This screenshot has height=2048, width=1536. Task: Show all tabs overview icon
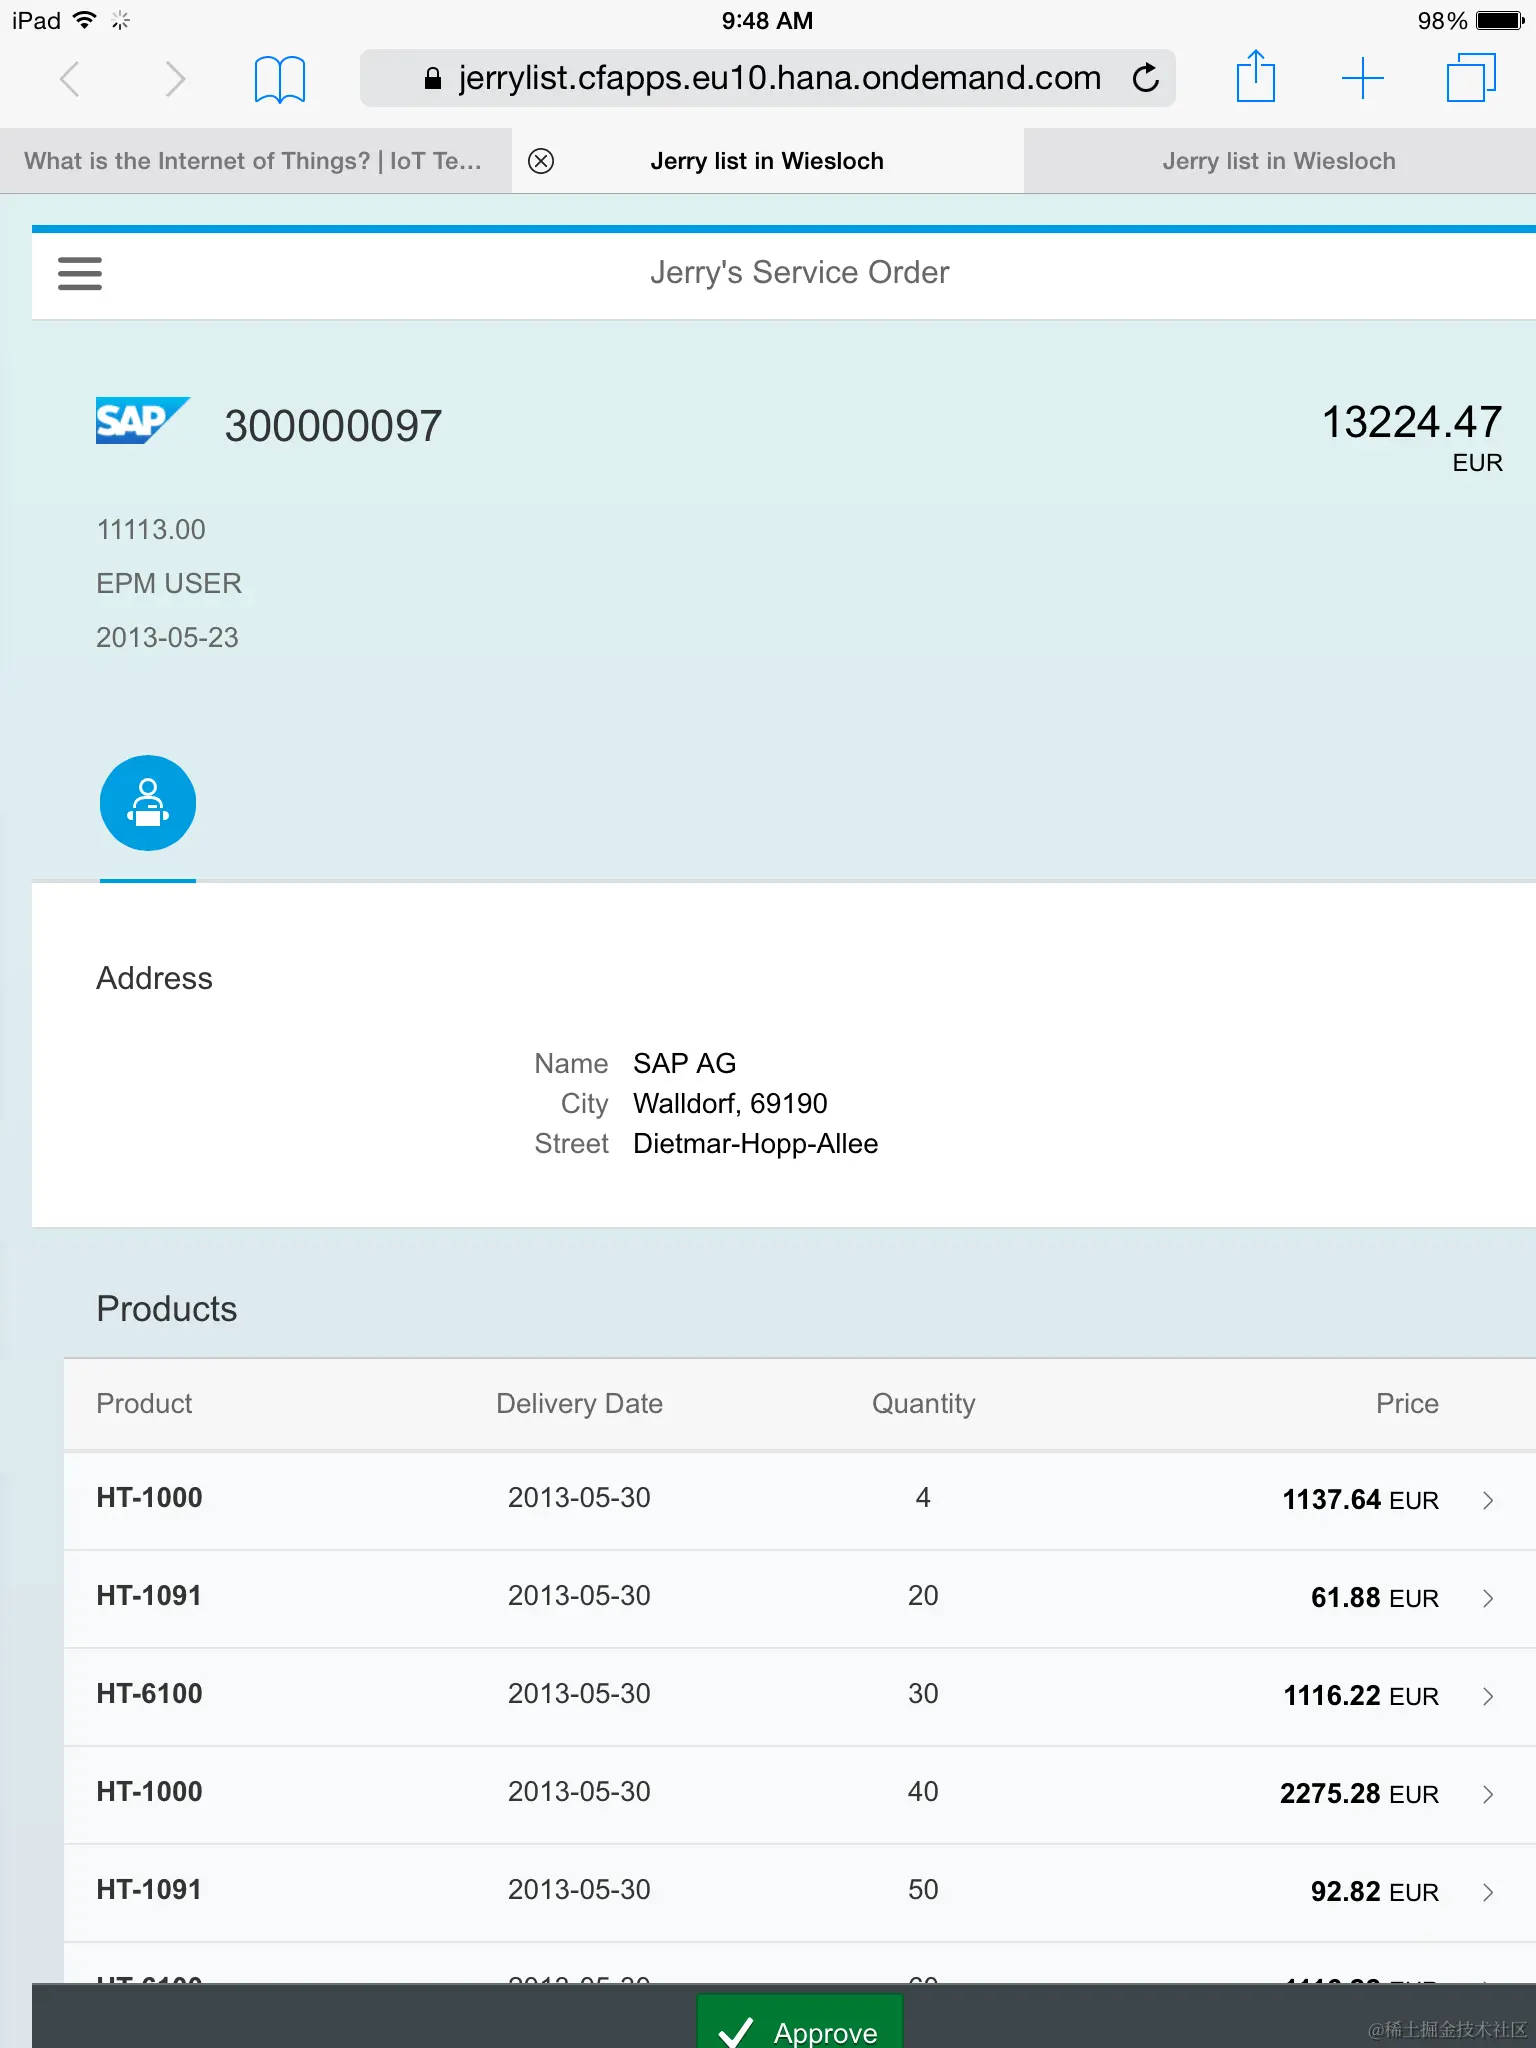[1471, 78]
